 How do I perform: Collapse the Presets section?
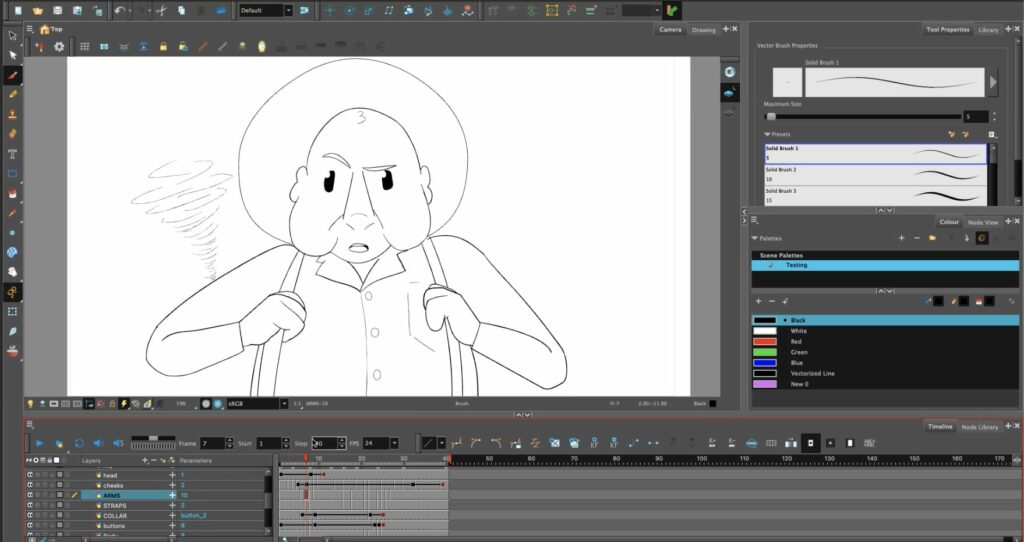767,134
